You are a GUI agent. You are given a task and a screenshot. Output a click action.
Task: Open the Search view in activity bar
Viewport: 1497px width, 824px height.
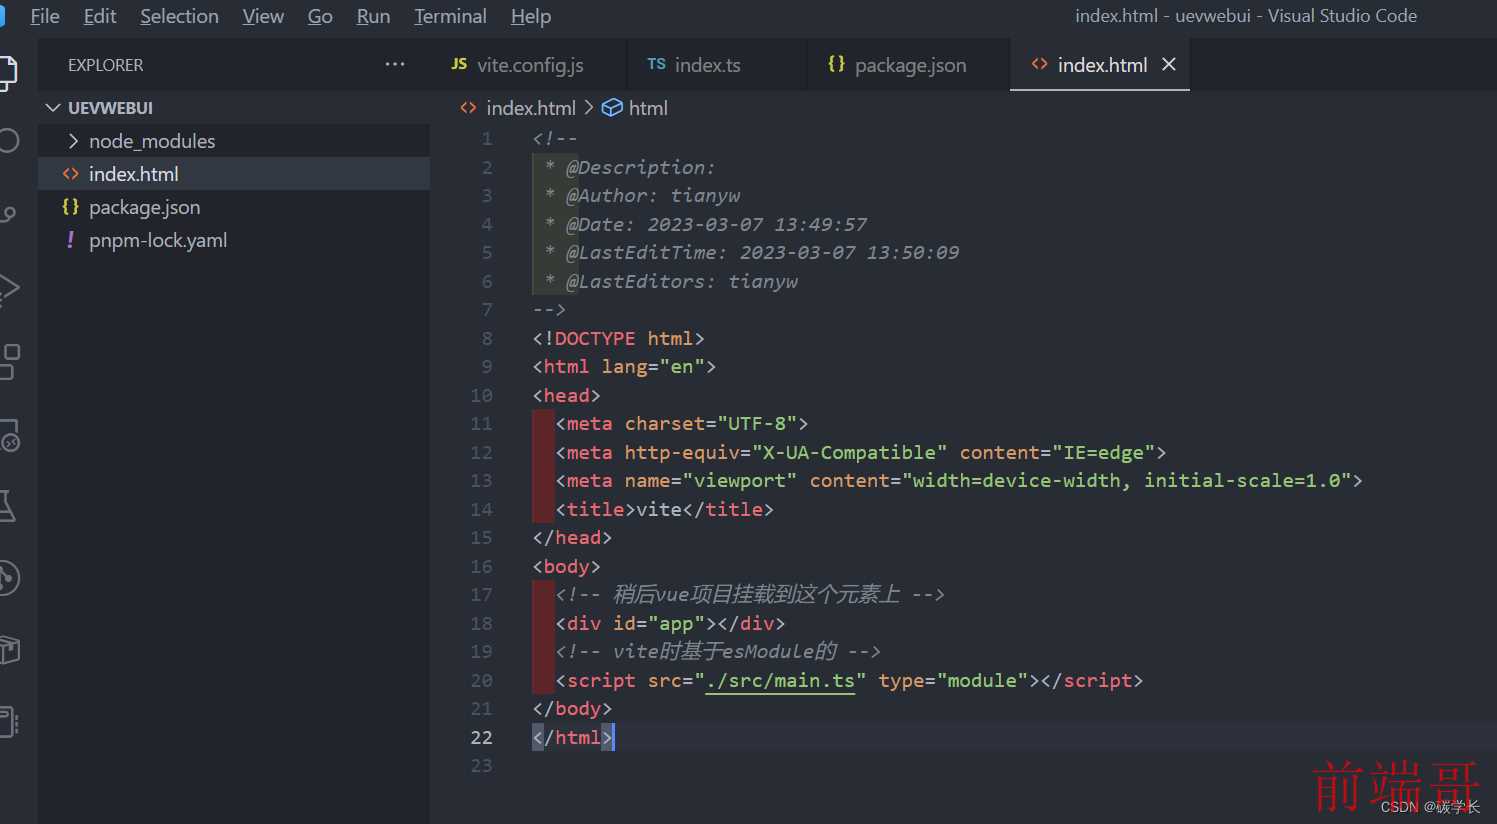pos(8,141)
